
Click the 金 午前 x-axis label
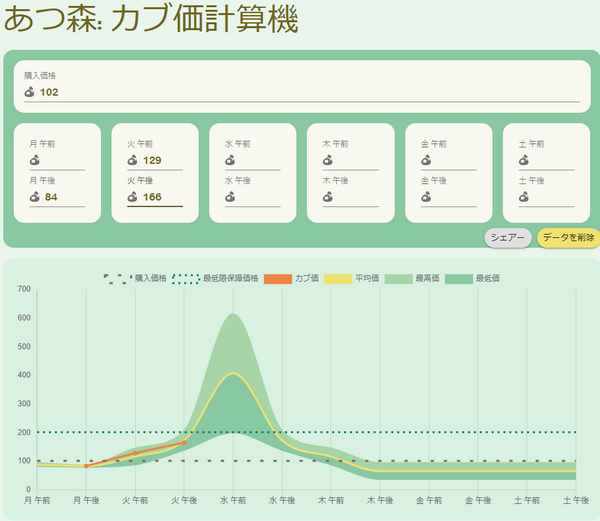[429, 500]
